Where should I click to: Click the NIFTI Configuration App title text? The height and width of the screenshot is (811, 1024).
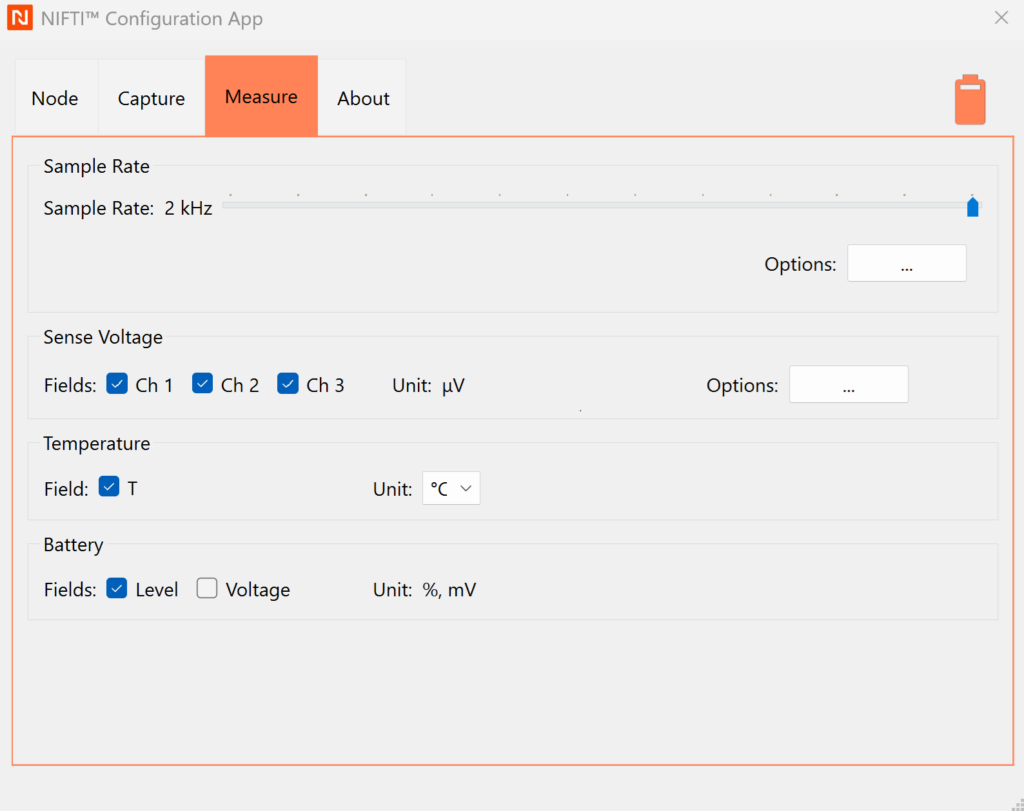(152, 19)
